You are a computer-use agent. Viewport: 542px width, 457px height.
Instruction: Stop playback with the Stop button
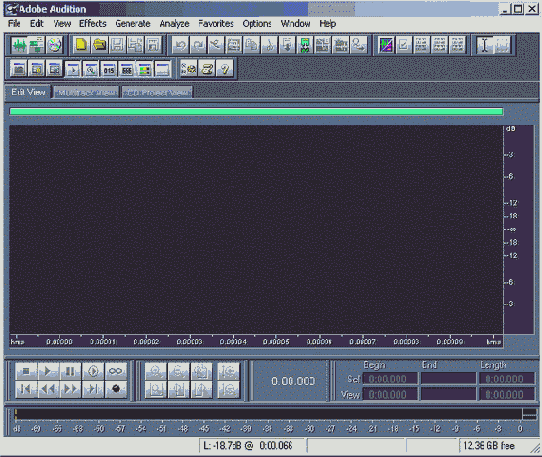point(26,371)
